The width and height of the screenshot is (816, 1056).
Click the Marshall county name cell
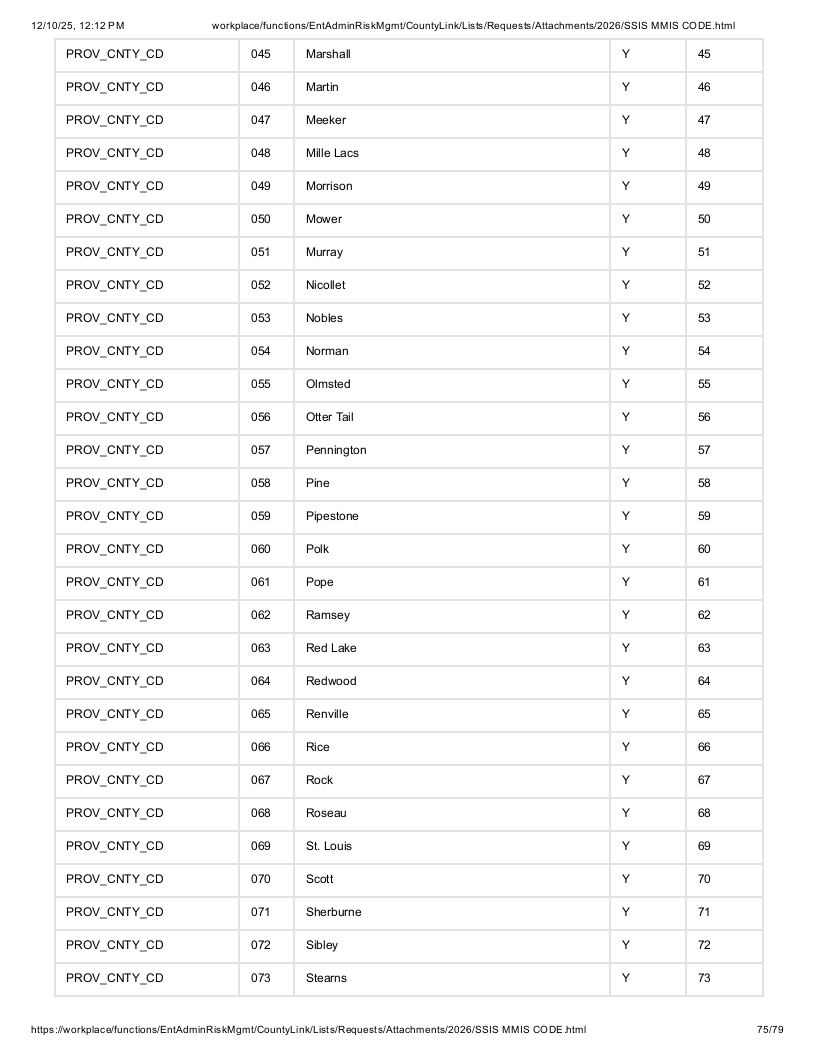coord(452,55)
